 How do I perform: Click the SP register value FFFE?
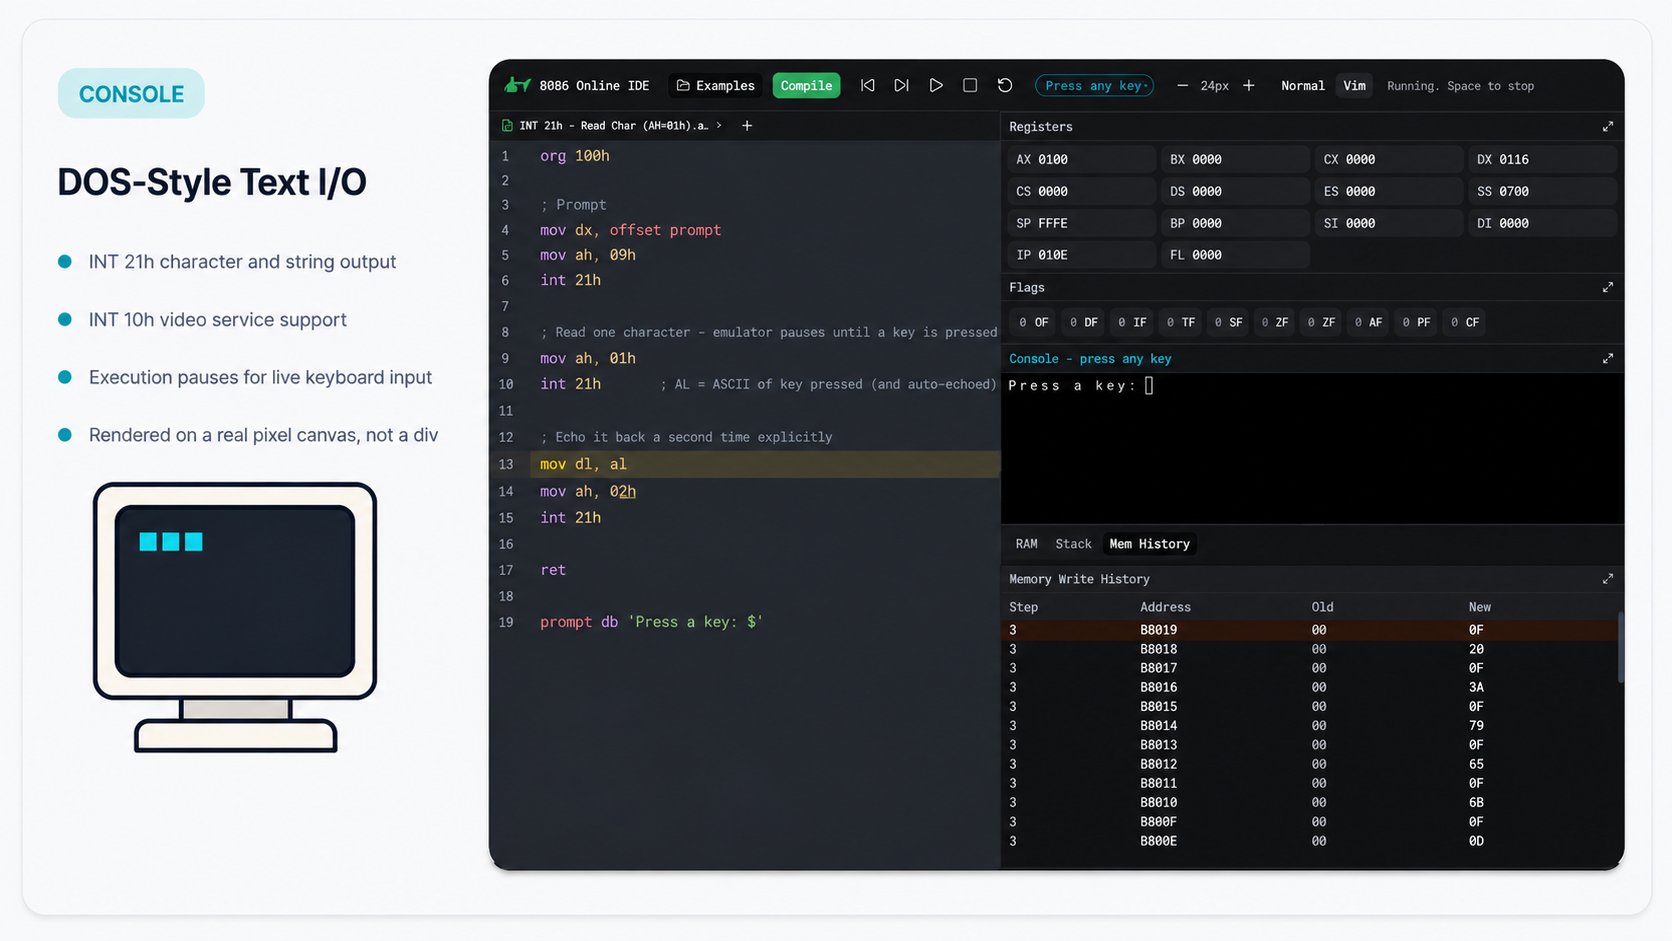[1053, 224]
